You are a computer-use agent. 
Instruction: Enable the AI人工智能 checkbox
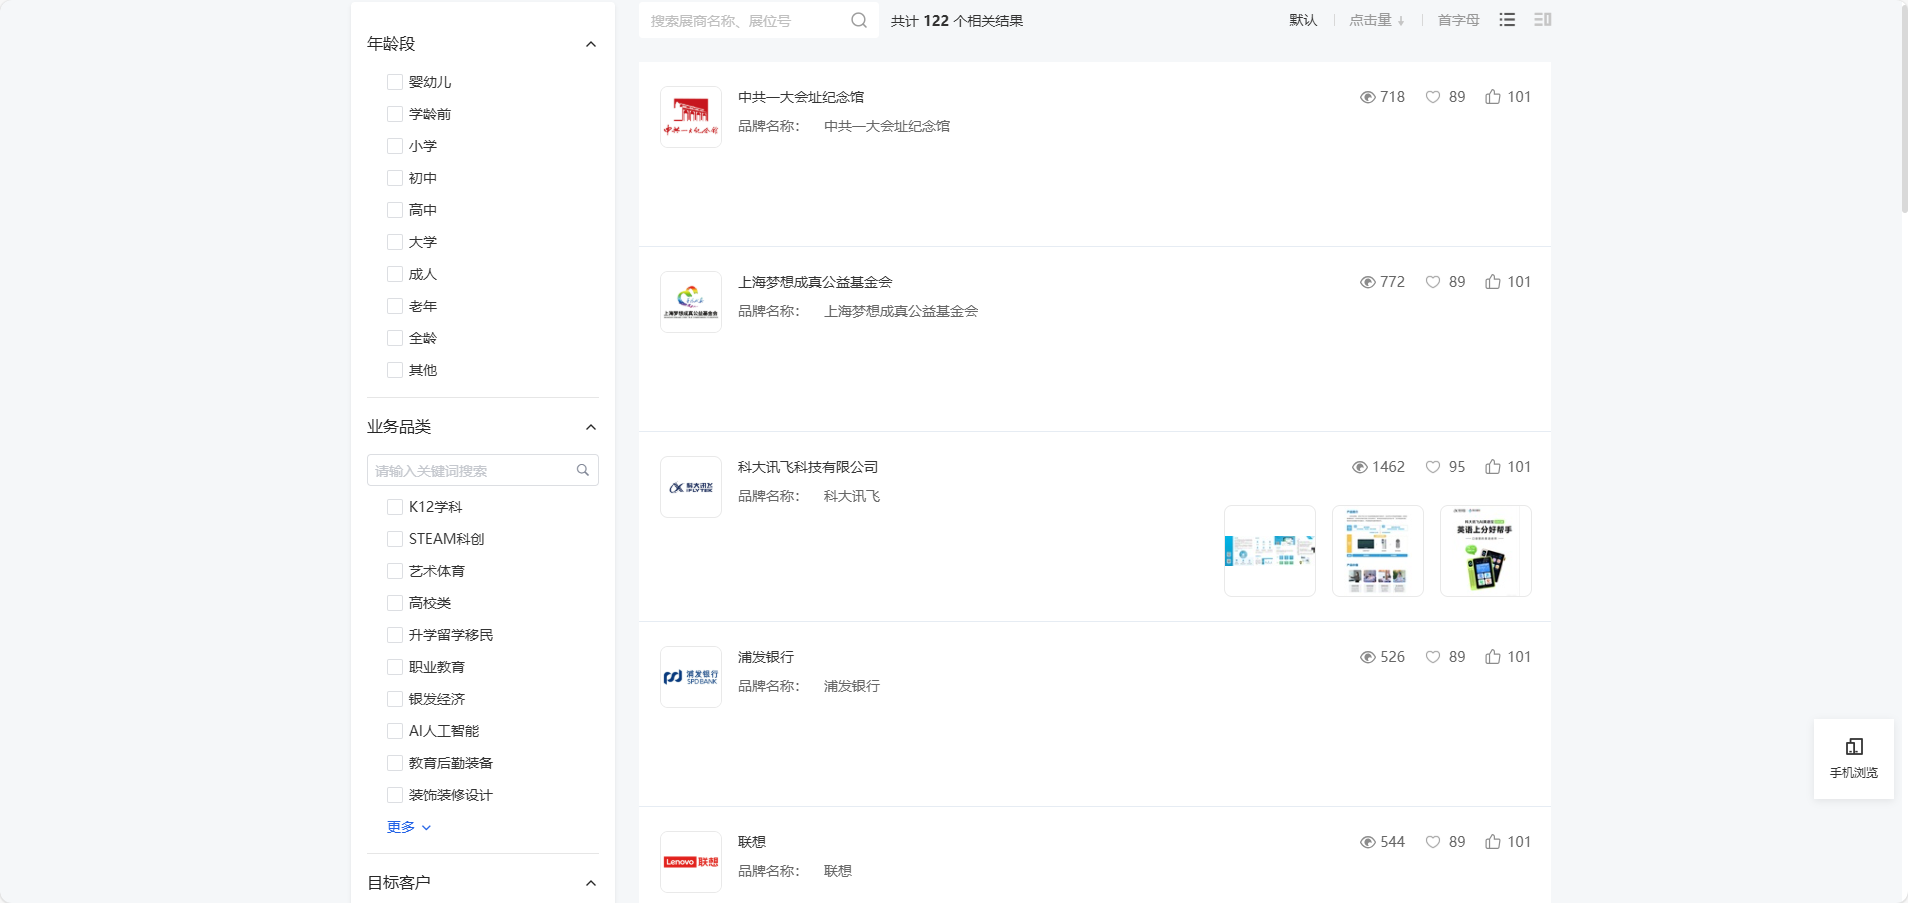coord(395,731)
